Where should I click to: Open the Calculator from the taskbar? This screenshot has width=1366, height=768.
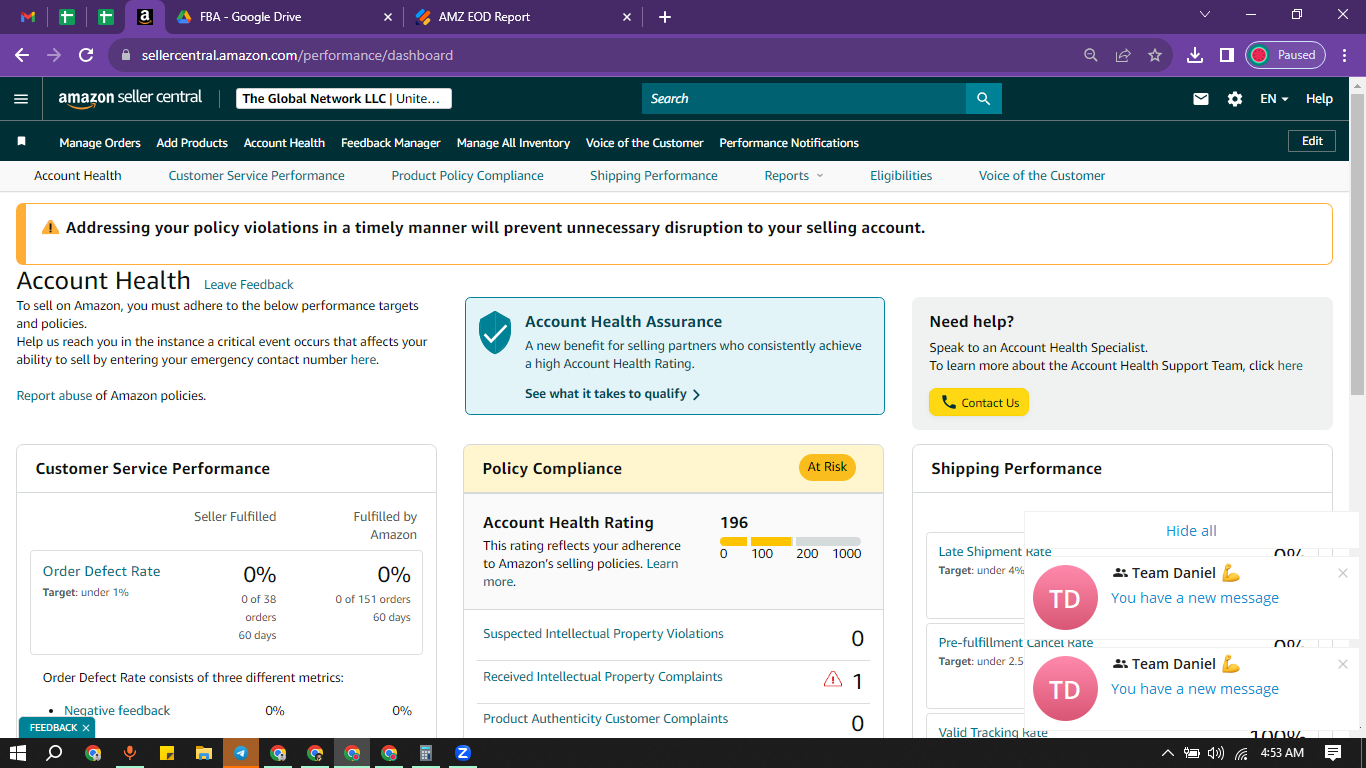click(x=425, y=753)
